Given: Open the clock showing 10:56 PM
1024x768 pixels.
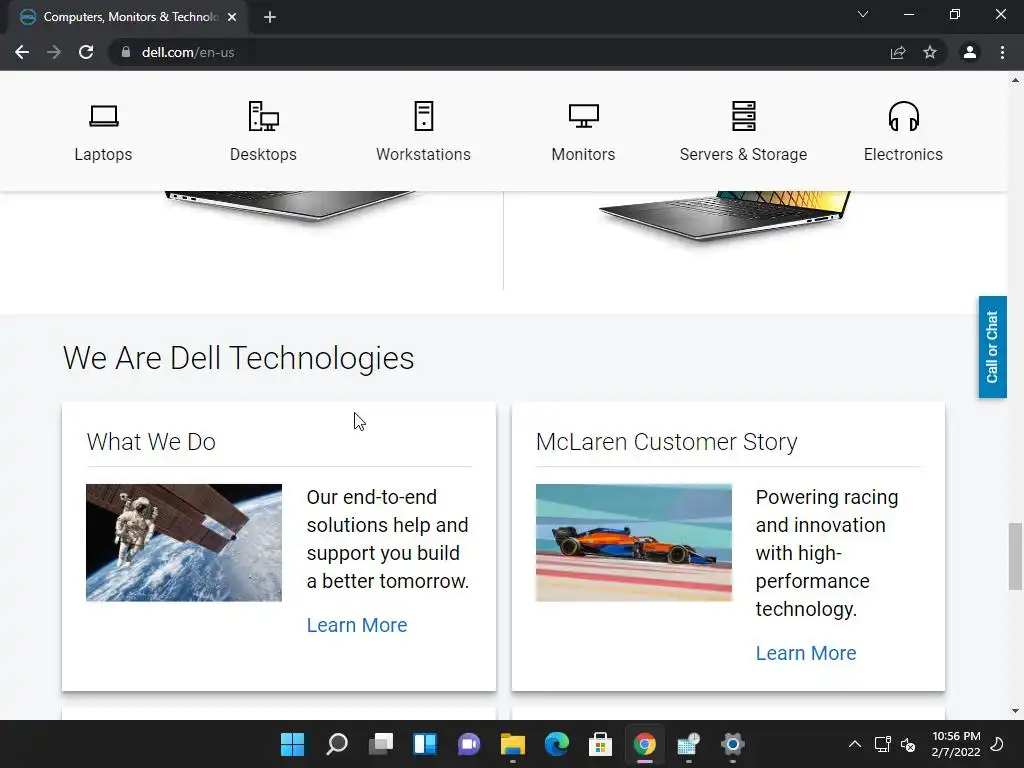Looking at the screenshot, I should (x=955, y=744).
